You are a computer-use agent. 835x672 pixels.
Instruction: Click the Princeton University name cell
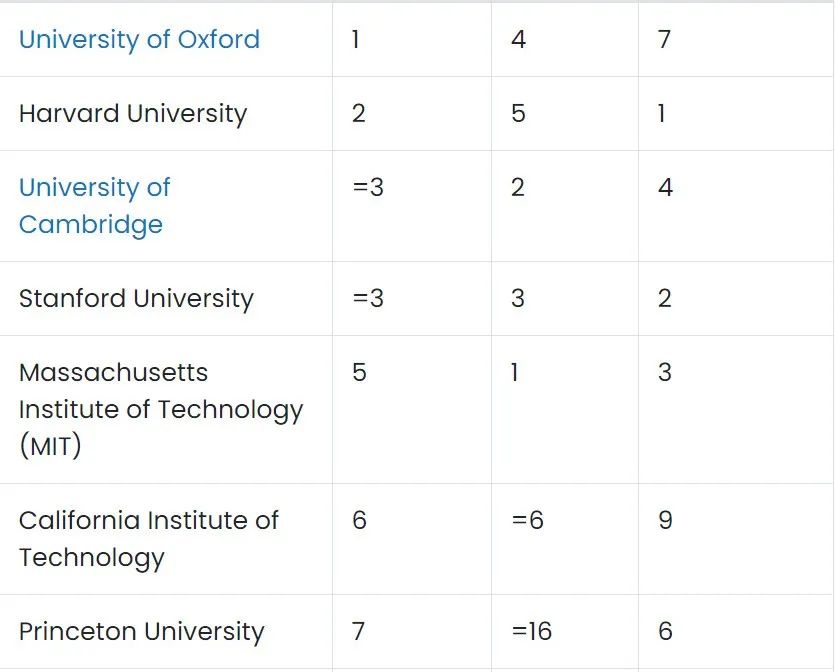141,632
